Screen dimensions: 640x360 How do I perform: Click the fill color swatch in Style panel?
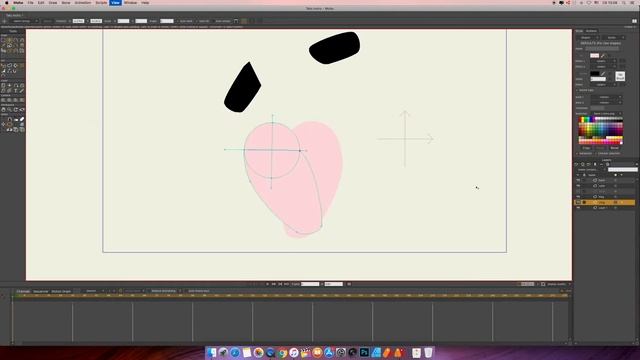pyautogui.click(x=595, y=56)
